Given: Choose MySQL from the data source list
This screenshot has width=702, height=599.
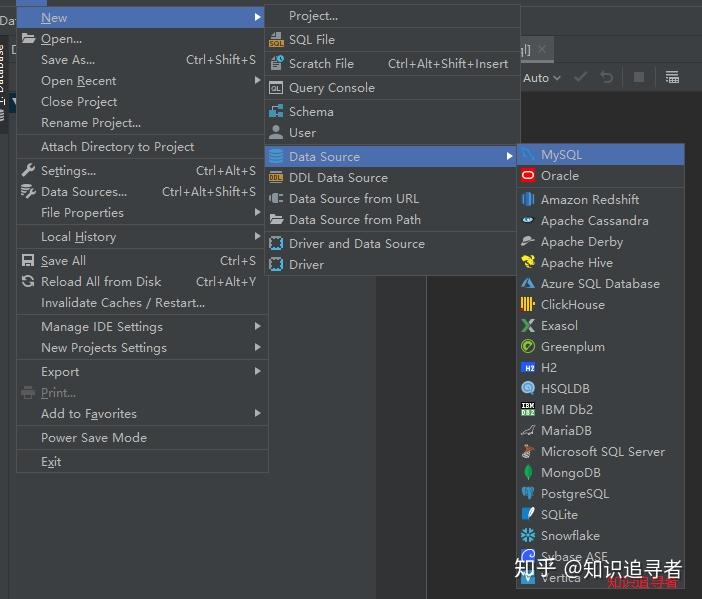Looking at the screenshot, I should click(600, 155).
